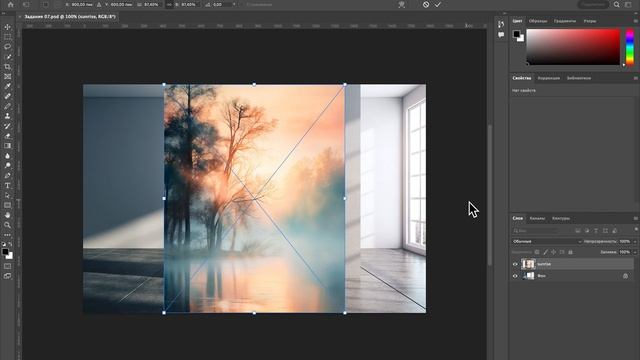
Task: Switch to the Контуры tab
Action: [561, 218]
